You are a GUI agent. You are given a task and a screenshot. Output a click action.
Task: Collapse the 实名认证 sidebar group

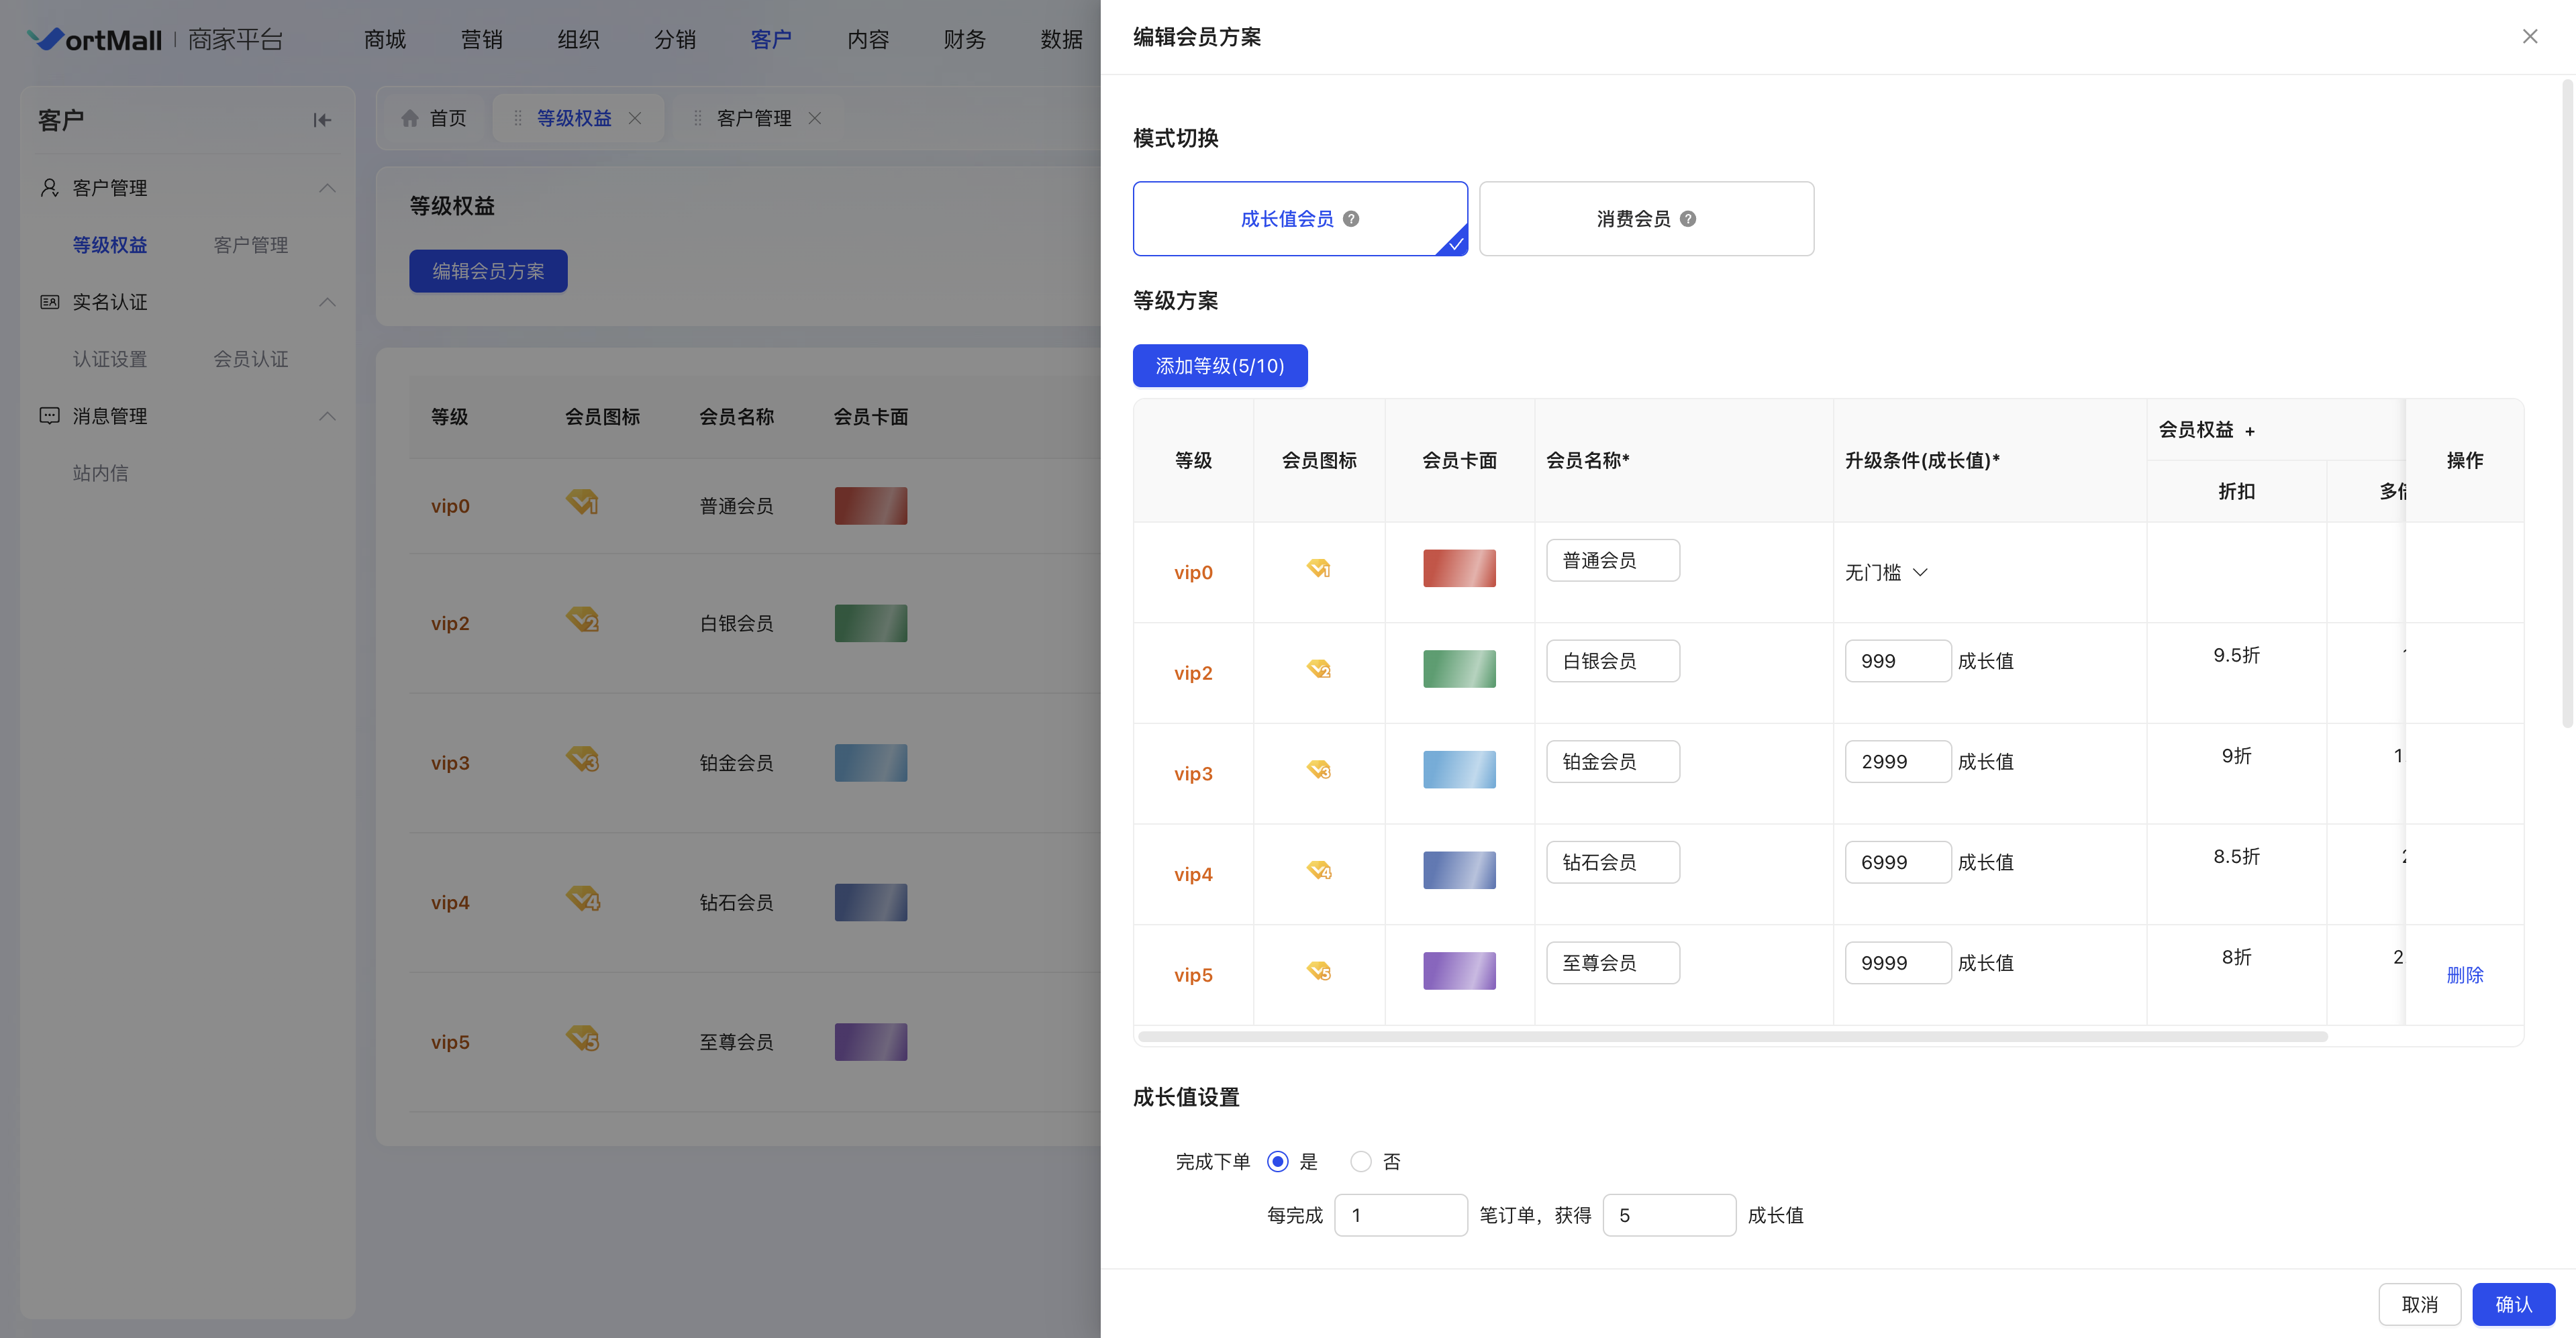pos(327,302)
